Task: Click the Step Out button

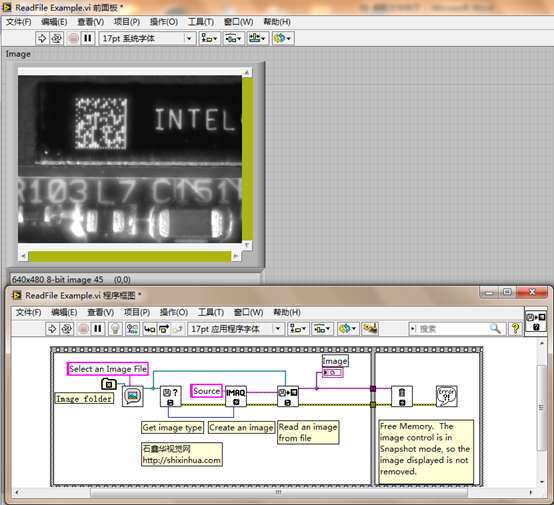Action: click(x=178, y=329)
